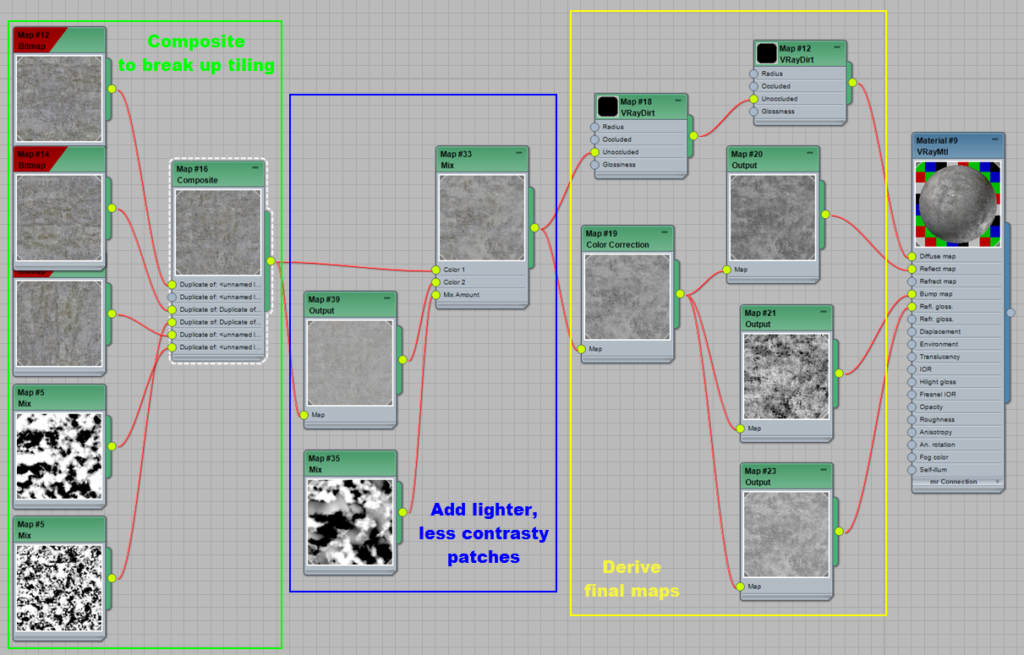Click Mix Amount socket on Map #33
The height and width of the screenshot is (655, 1024).
[436, 295]
